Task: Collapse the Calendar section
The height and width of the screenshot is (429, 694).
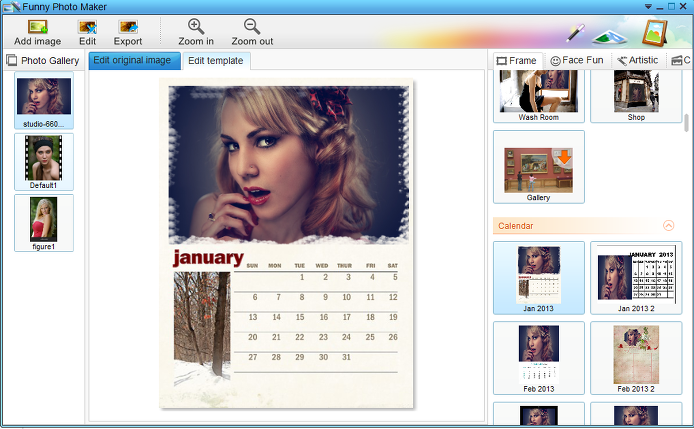Action: [668, 225]
